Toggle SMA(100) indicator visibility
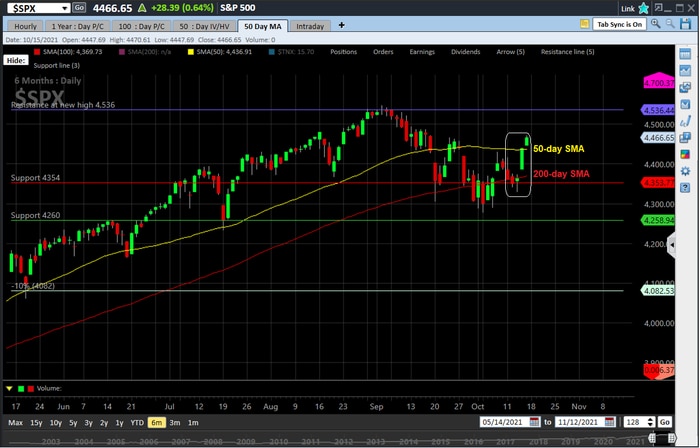The height and width of the screenshot is (448, 700). [x=68, y=52]
